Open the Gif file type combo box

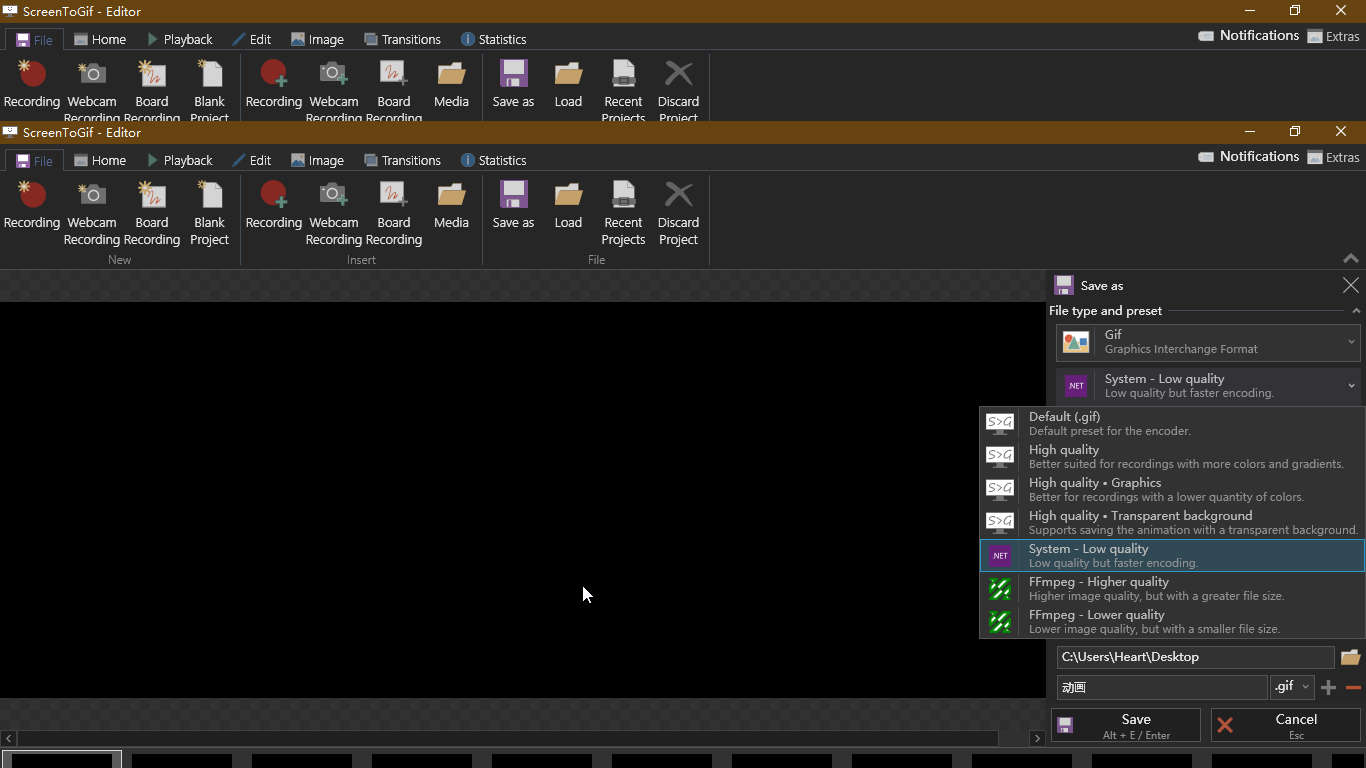tap(1208, 342)
